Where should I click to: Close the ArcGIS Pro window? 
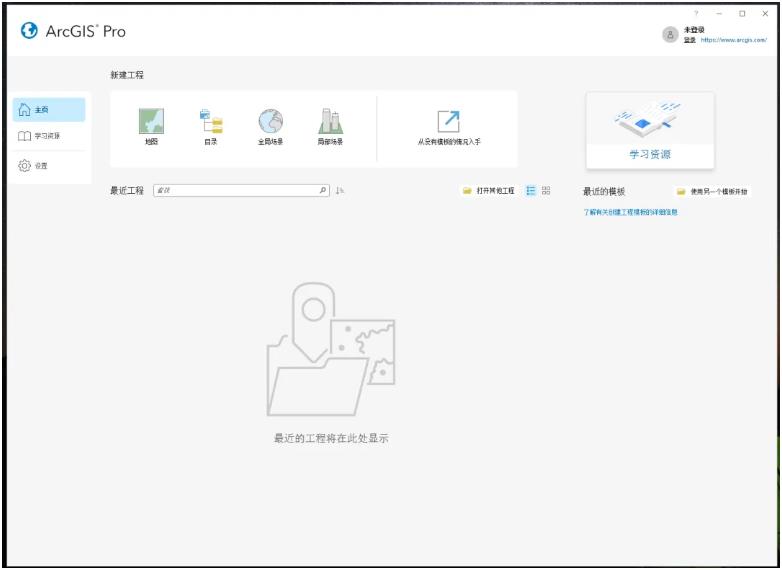(765, 14)
